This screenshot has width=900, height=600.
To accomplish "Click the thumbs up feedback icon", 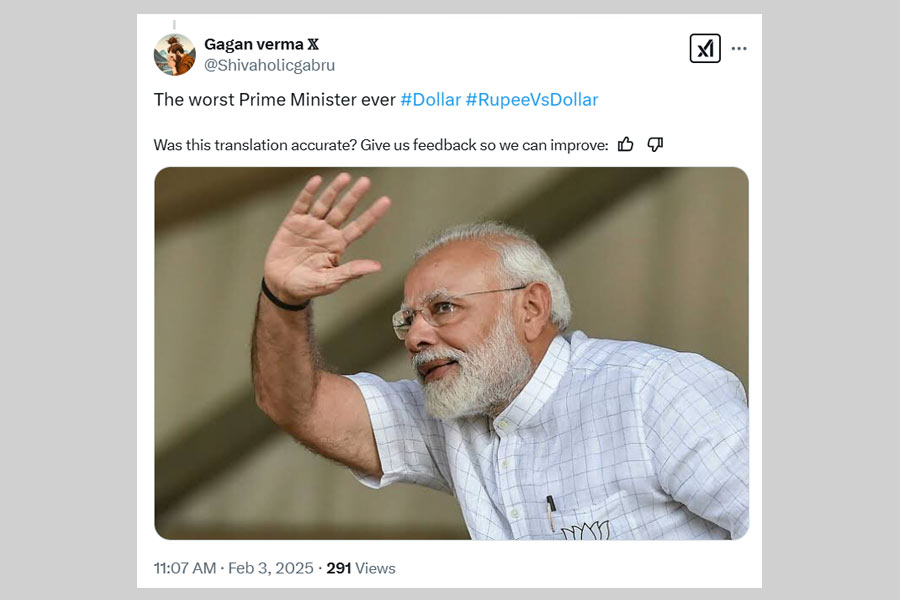I will 626,144.
